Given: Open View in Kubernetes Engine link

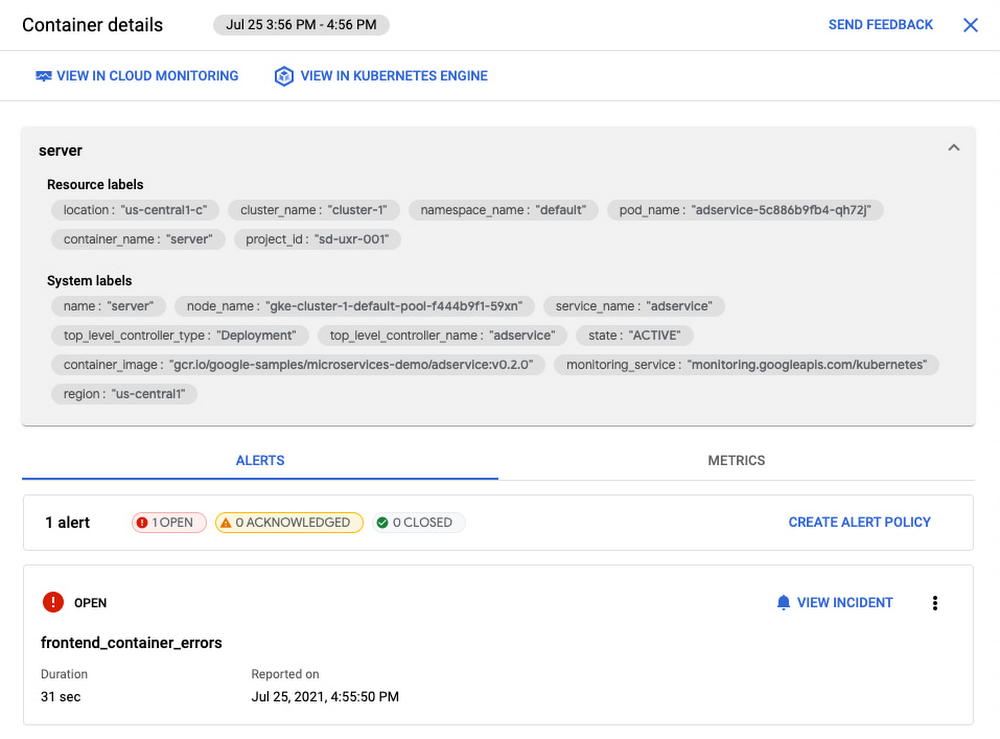Looking at the screenshot, I should (381, 76).
